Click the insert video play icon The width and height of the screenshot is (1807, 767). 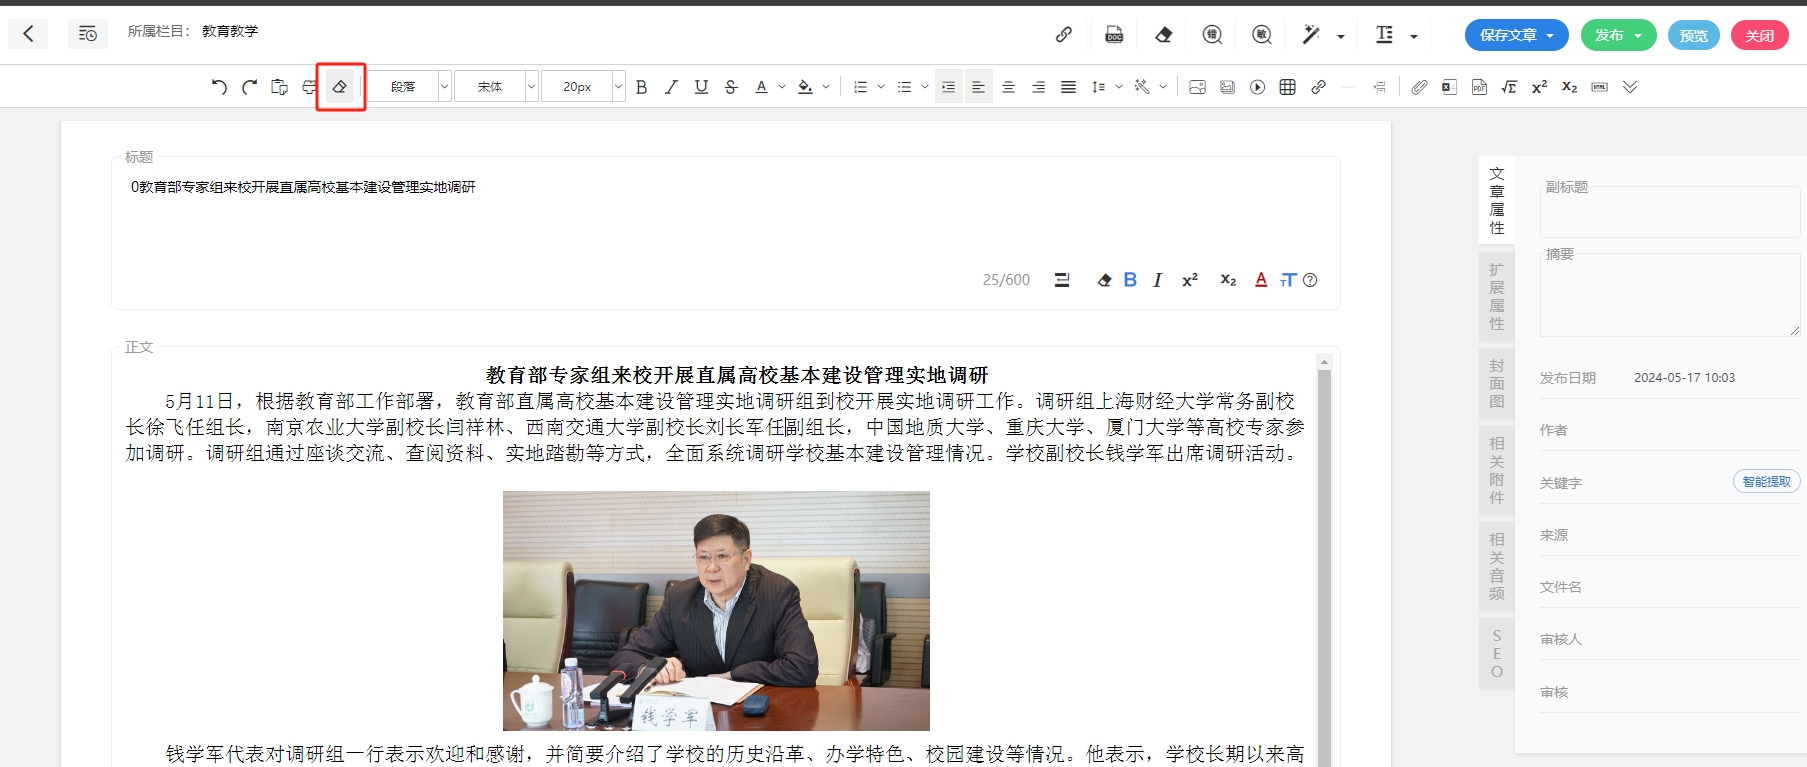[x=1257, y=87]
